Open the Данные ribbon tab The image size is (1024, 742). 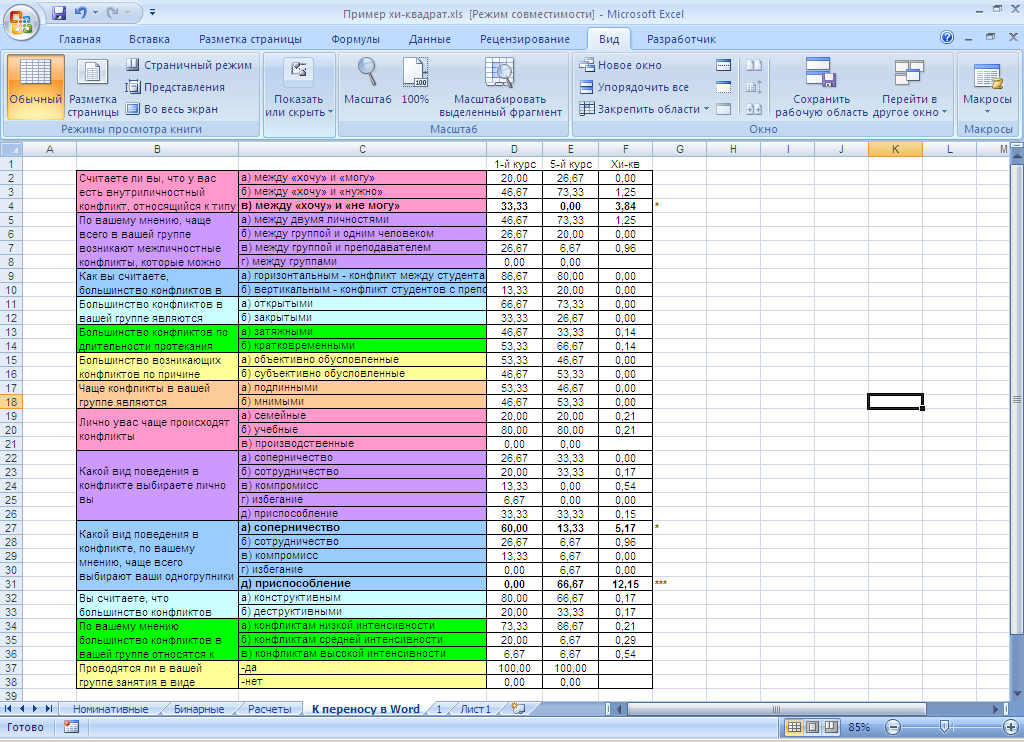coord(430,39)
